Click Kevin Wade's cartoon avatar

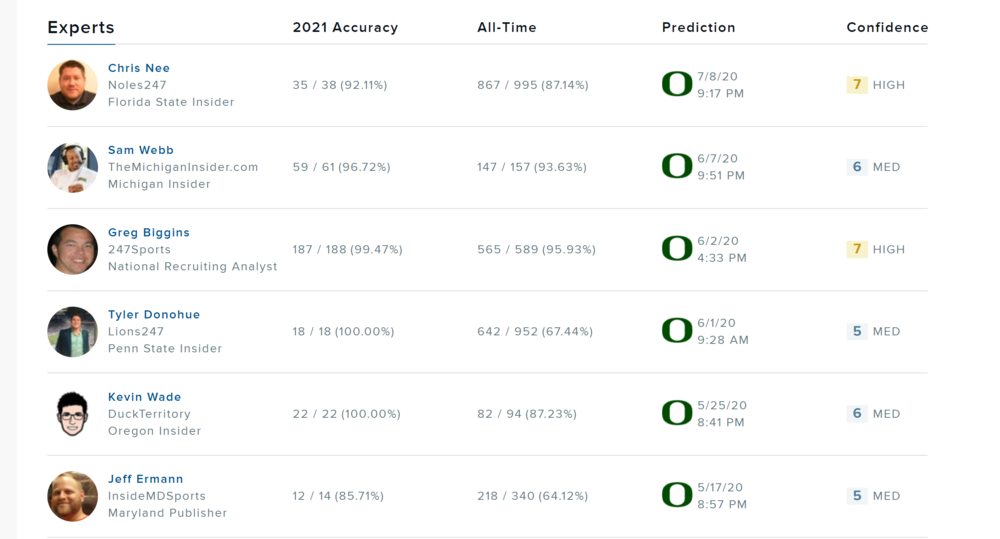tap(73, 413)
